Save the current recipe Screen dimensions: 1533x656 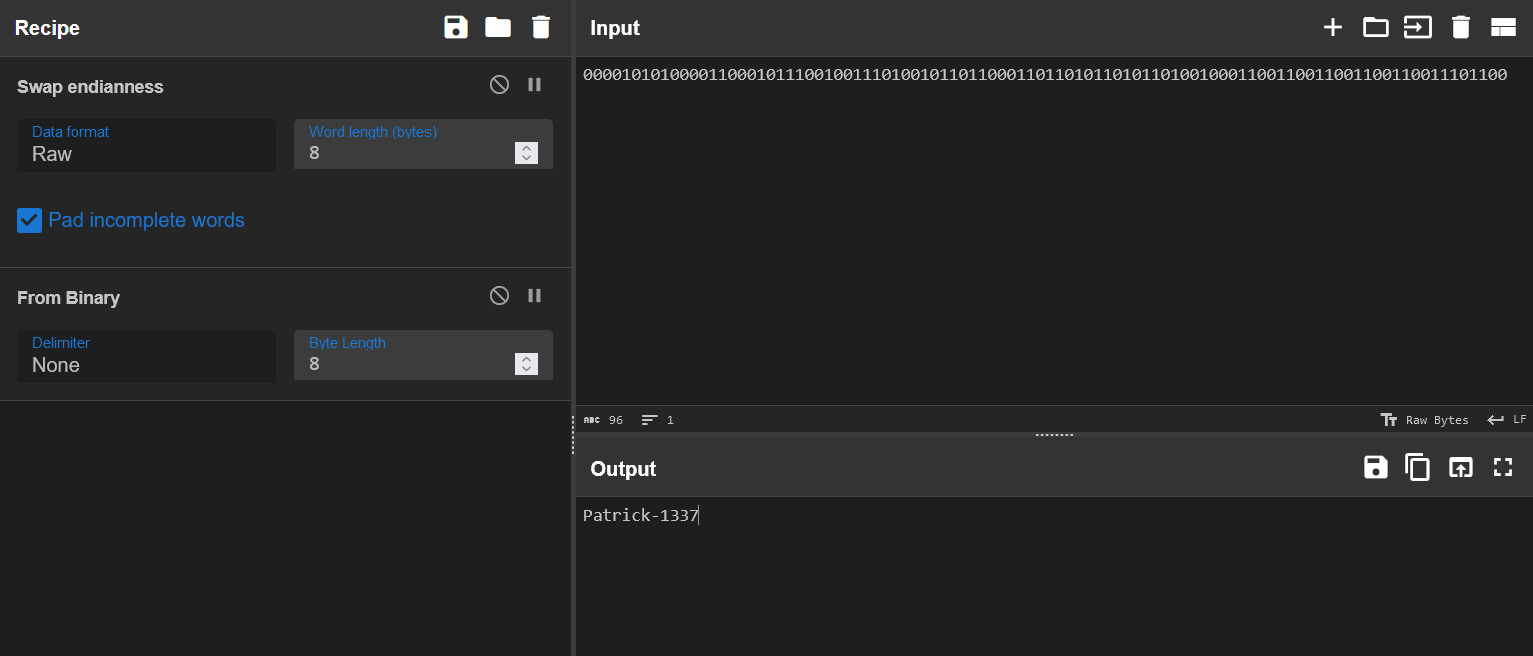[x=456, y=27]
